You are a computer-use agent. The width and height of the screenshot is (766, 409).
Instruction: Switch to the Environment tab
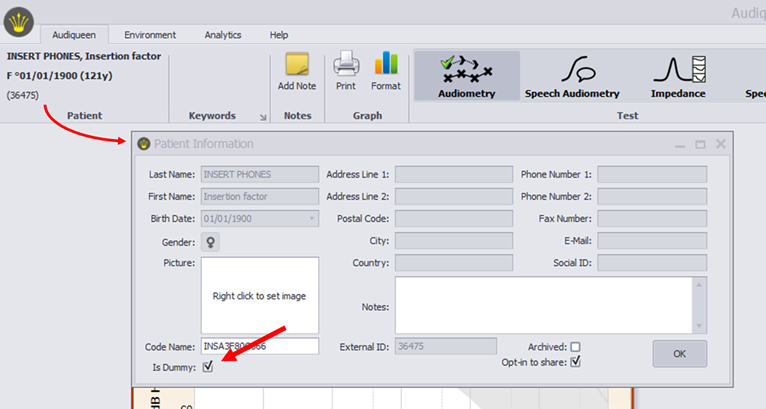click(x=150, y=35)
